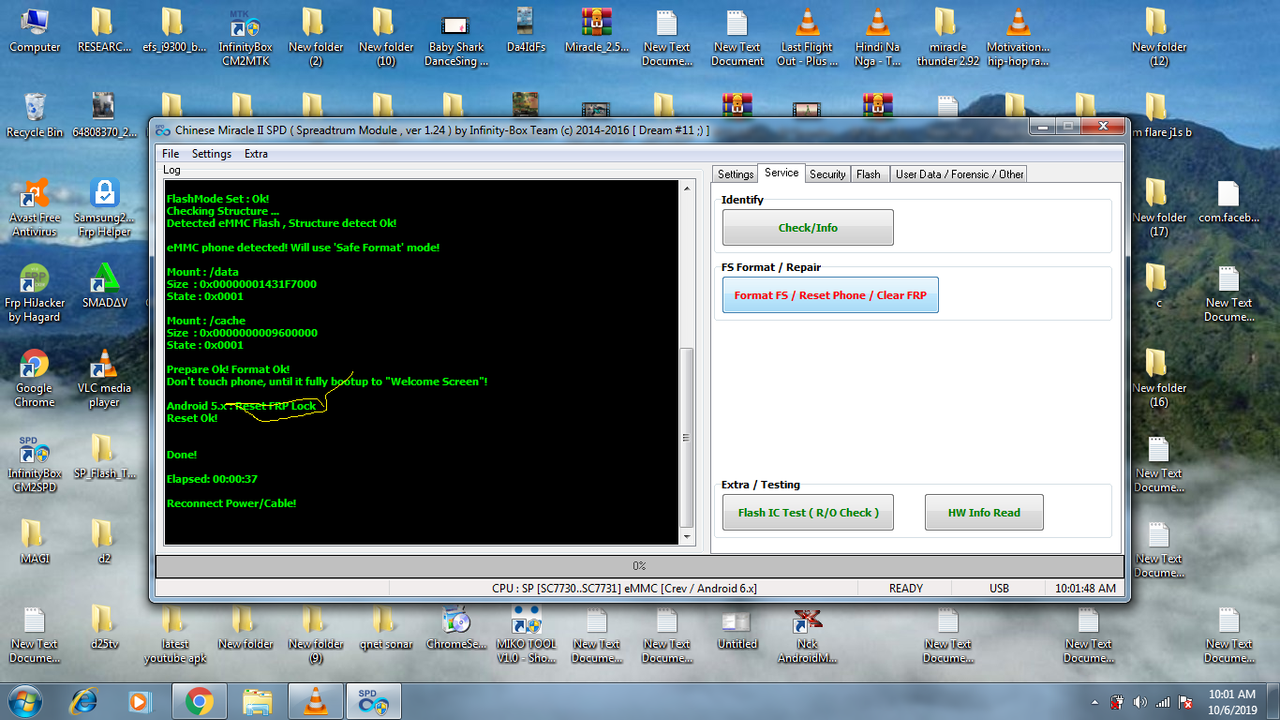Click the 'Mount : /cache' log line
Screen dimensions: 1280x720
pos(206,321)
